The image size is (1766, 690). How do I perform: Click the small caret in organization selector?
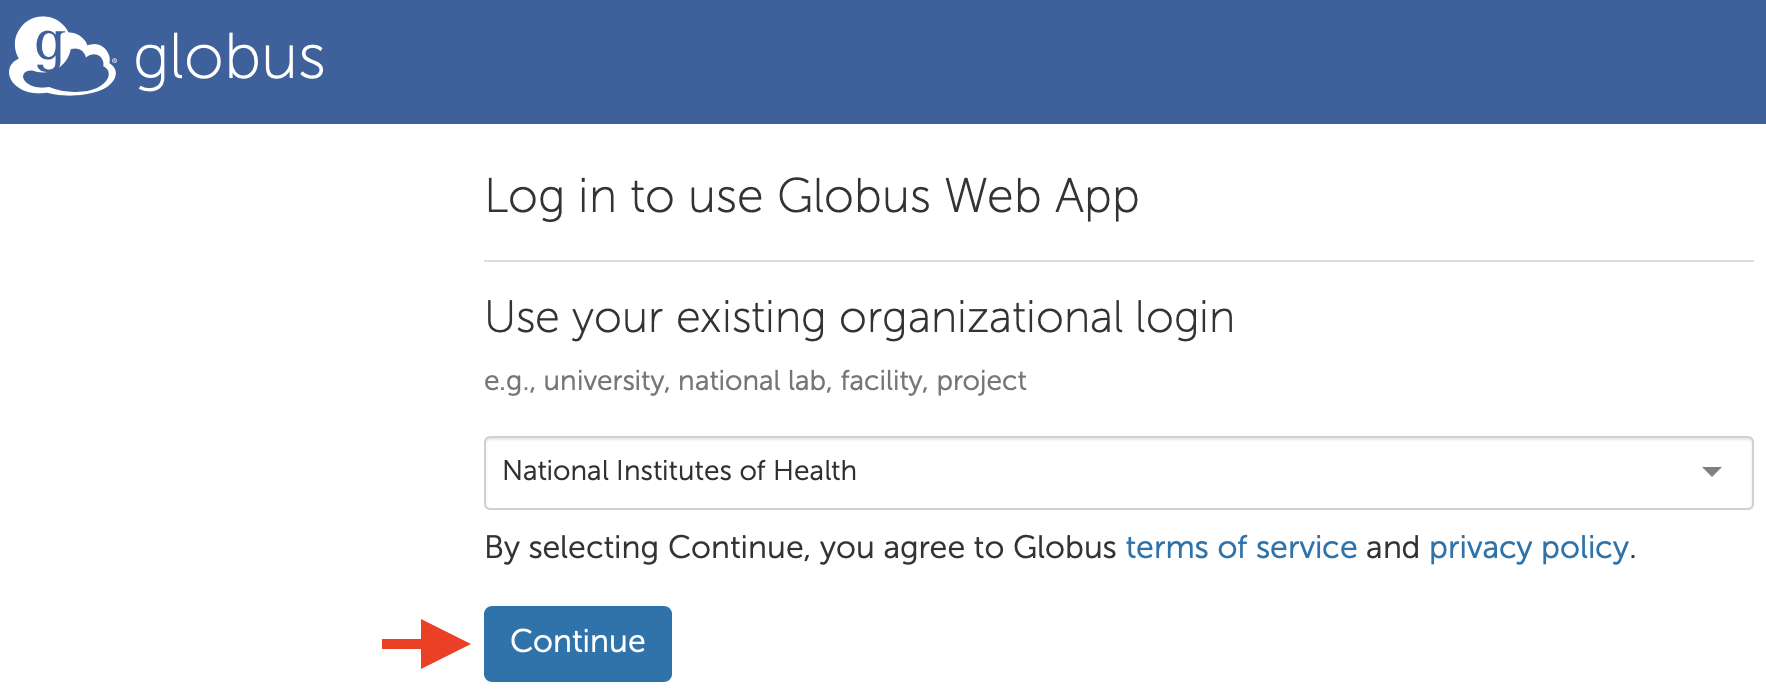point(1711,472)
